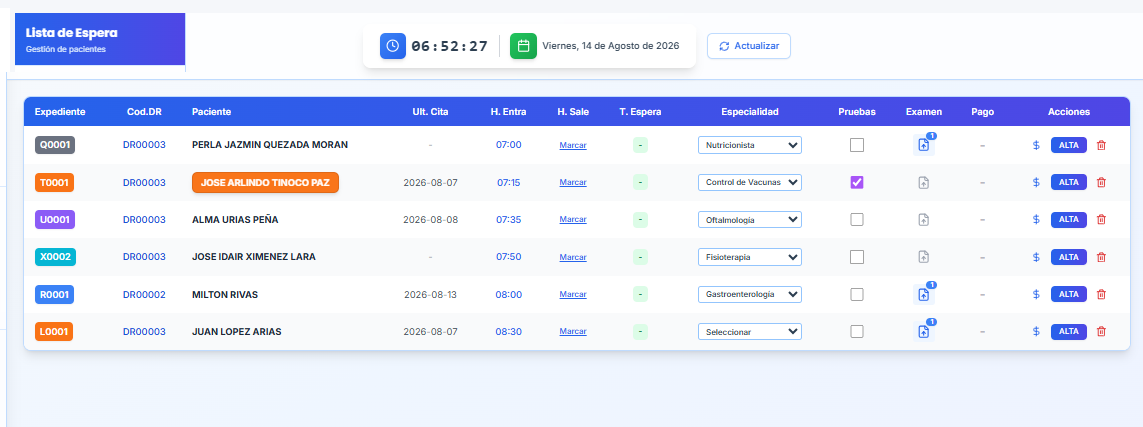
Task: Click the blue R0001 expediente badge
Action: 55,294
